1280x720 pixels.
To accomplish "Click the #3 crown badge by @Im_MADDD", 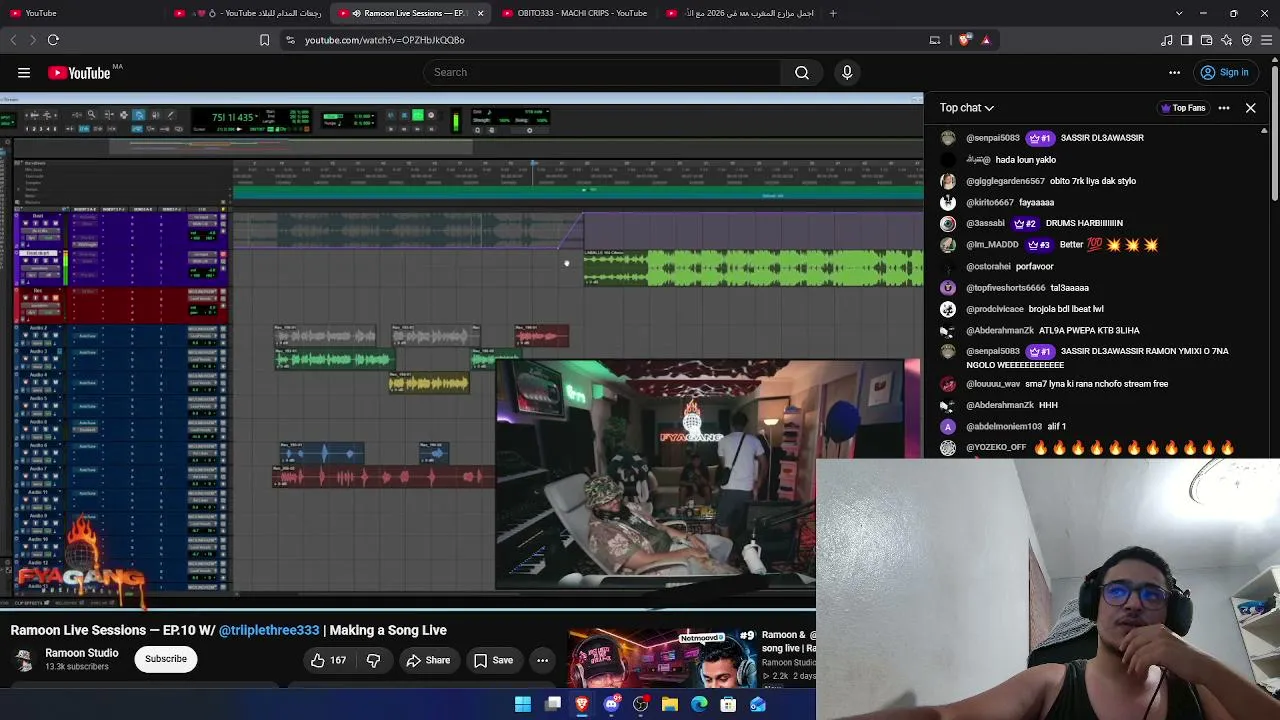I will [1038, 244].
